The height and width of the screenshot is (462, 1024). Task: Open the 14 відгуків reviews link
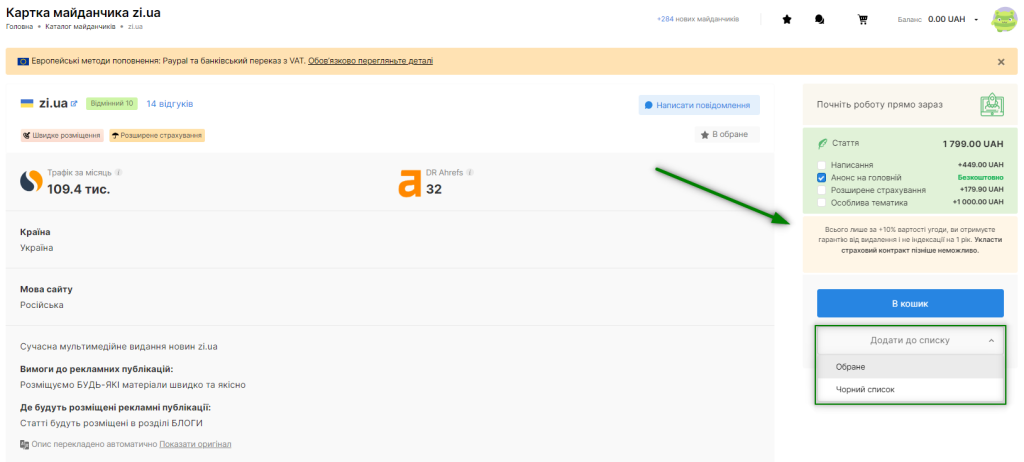pyautogui.click(x=169, y=104)
